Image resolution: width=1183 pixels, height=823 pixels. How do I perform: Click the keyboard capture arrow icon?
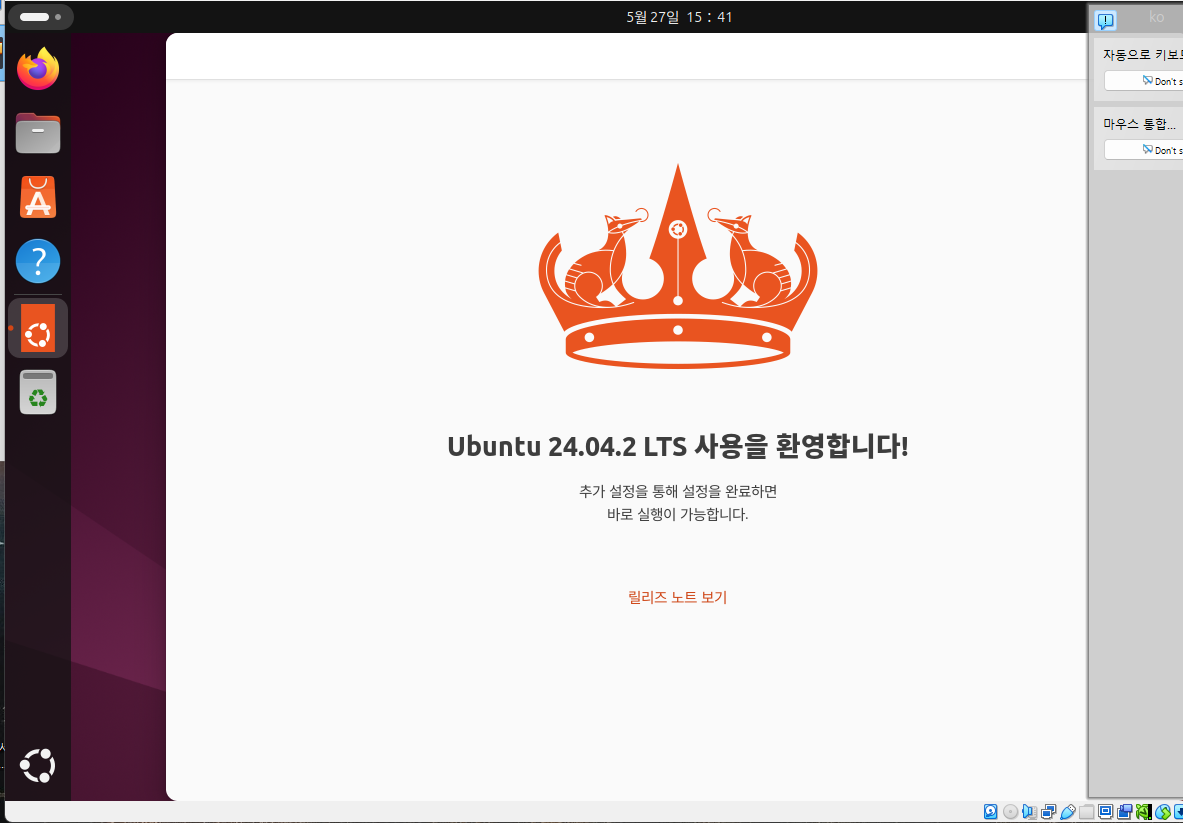[1178, 812]
